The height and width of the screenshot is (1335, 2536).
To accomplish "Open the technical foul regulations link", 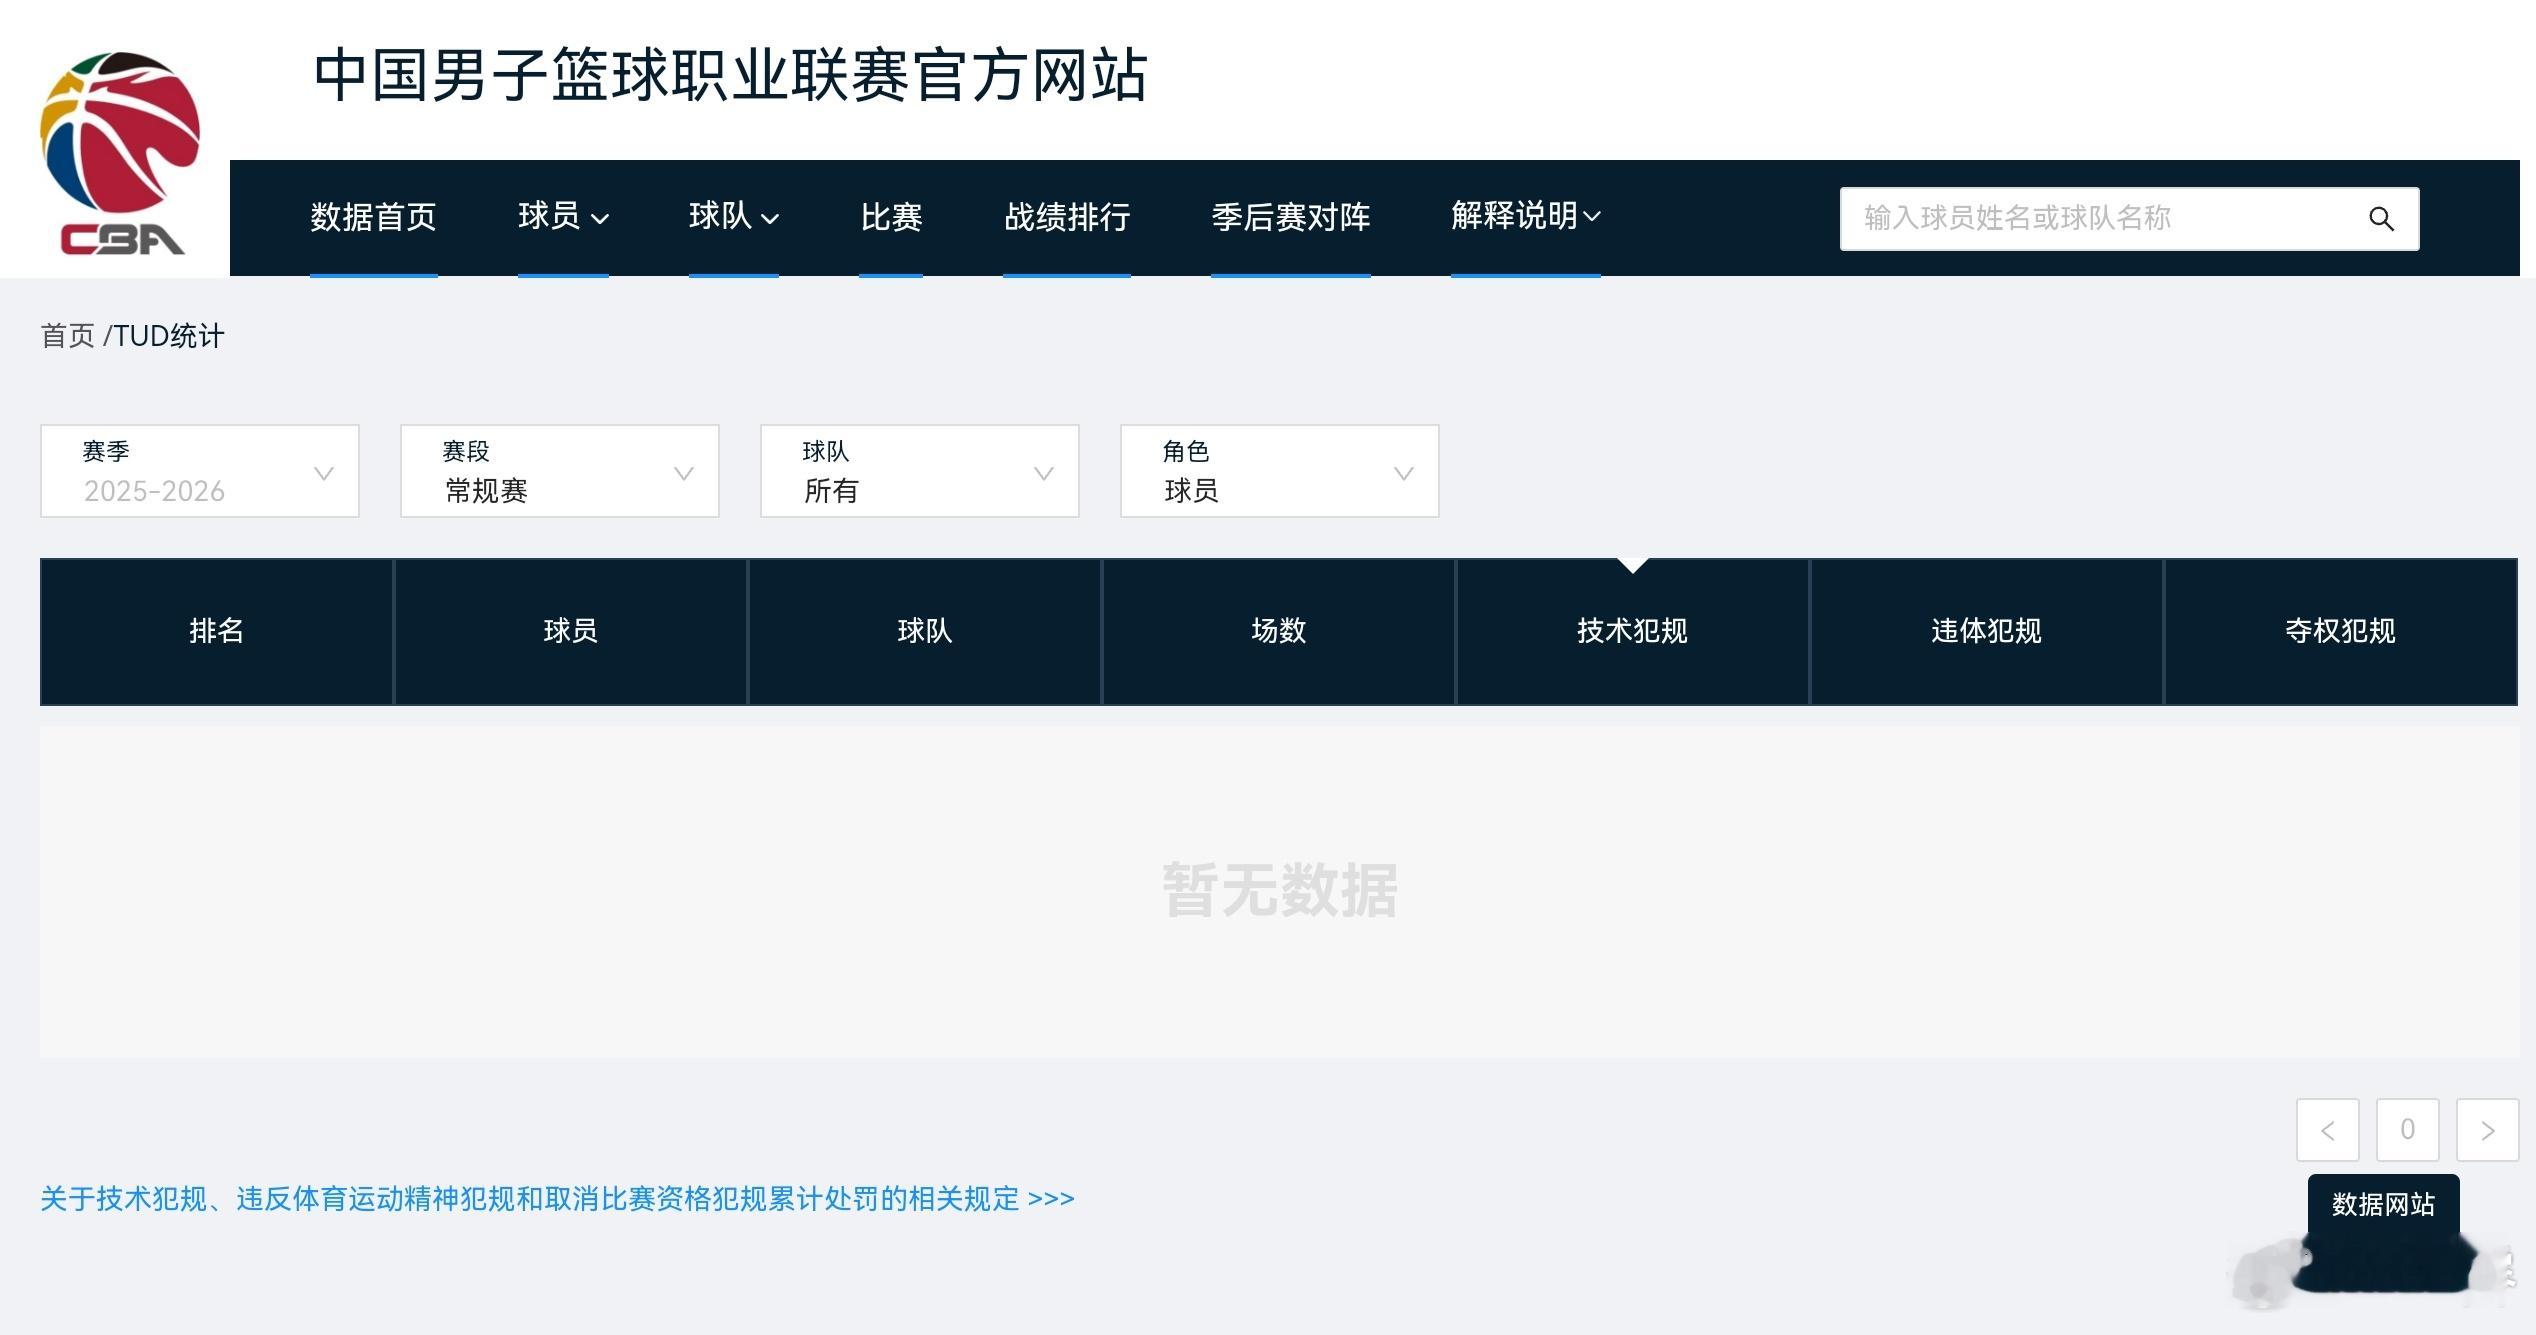I will [556, 1198].
